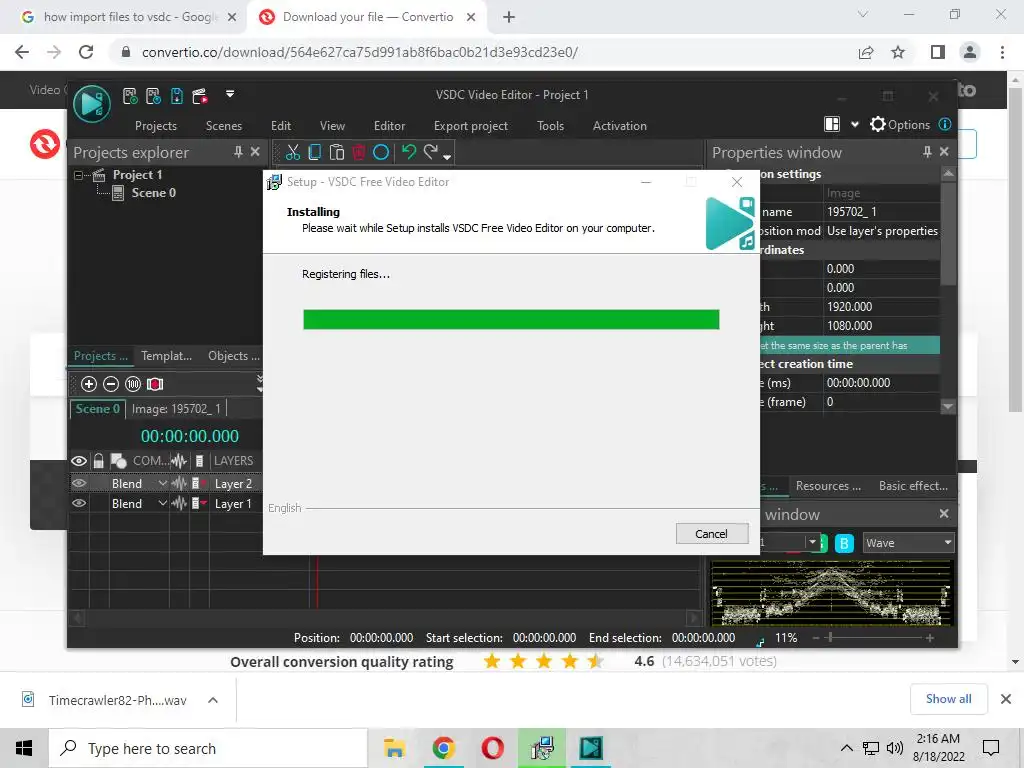Screen dimensions: 1024x768
Task: Select the Layer 1 row label
Action: pyautogui.click(x=233, y=504)
